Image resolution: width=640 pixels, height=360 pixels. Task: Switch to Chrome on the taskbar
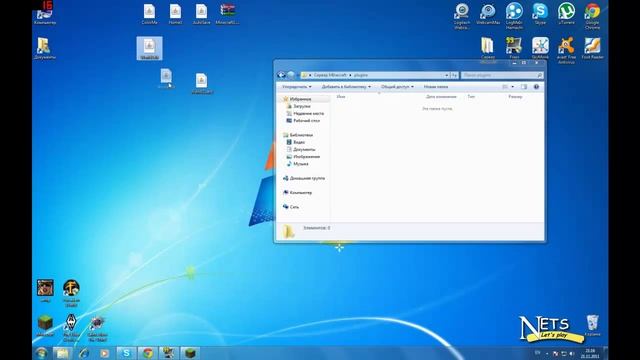148,353
